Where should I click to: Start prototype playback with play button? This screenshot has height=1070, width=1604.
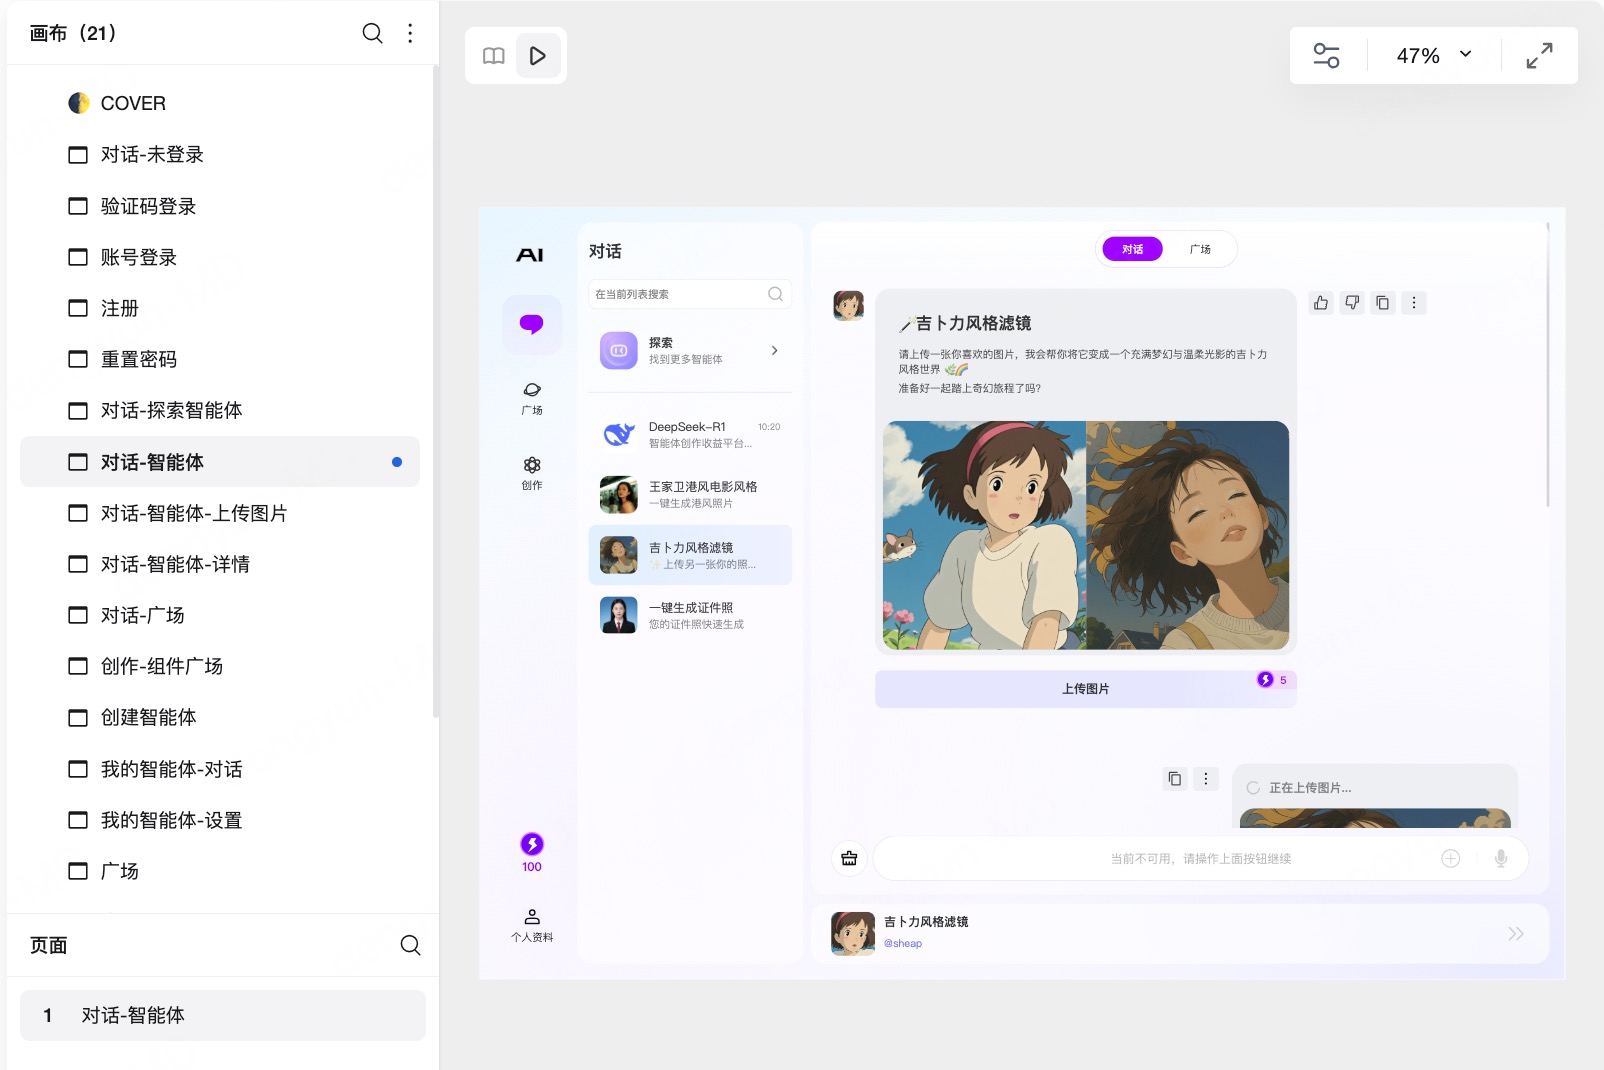coord(537,56)
